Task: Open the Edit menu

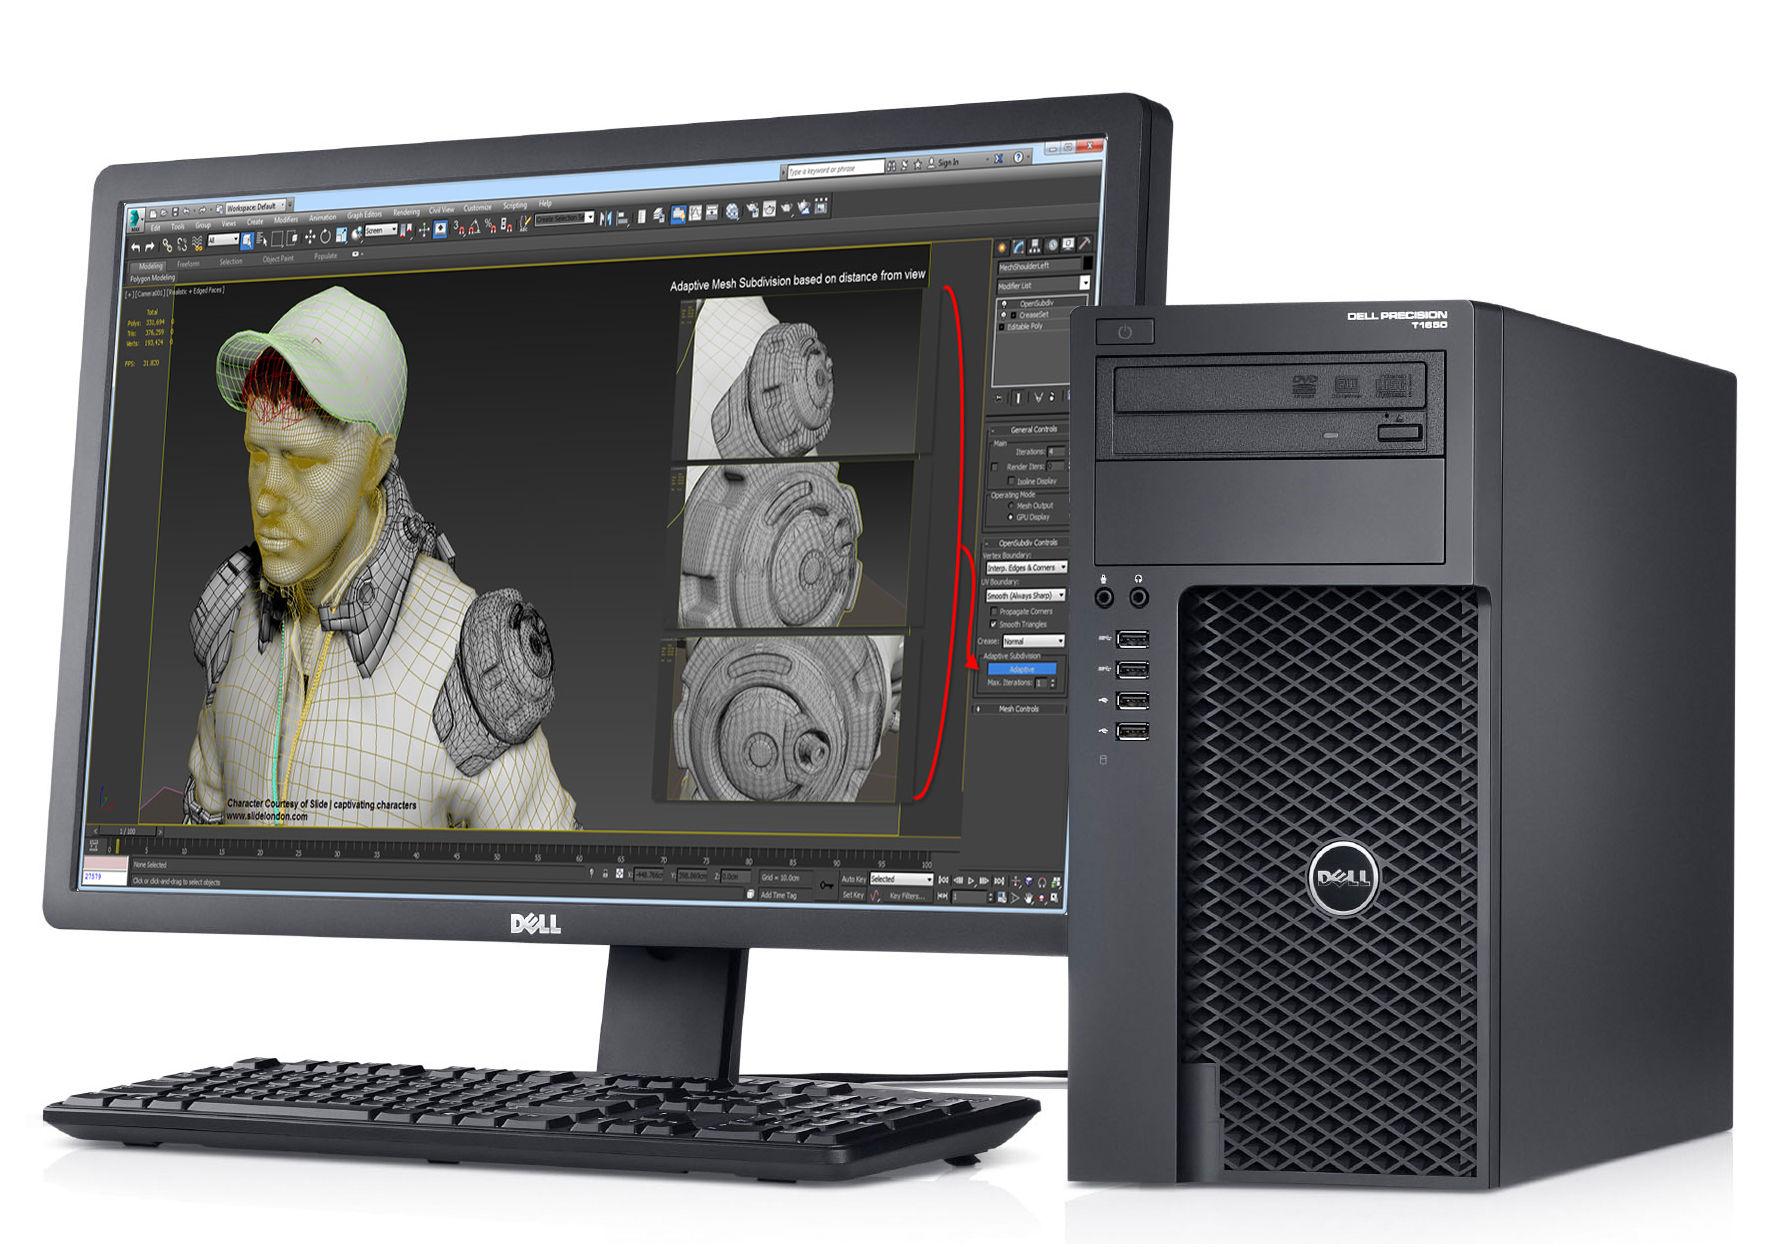Action: [155, 227]
